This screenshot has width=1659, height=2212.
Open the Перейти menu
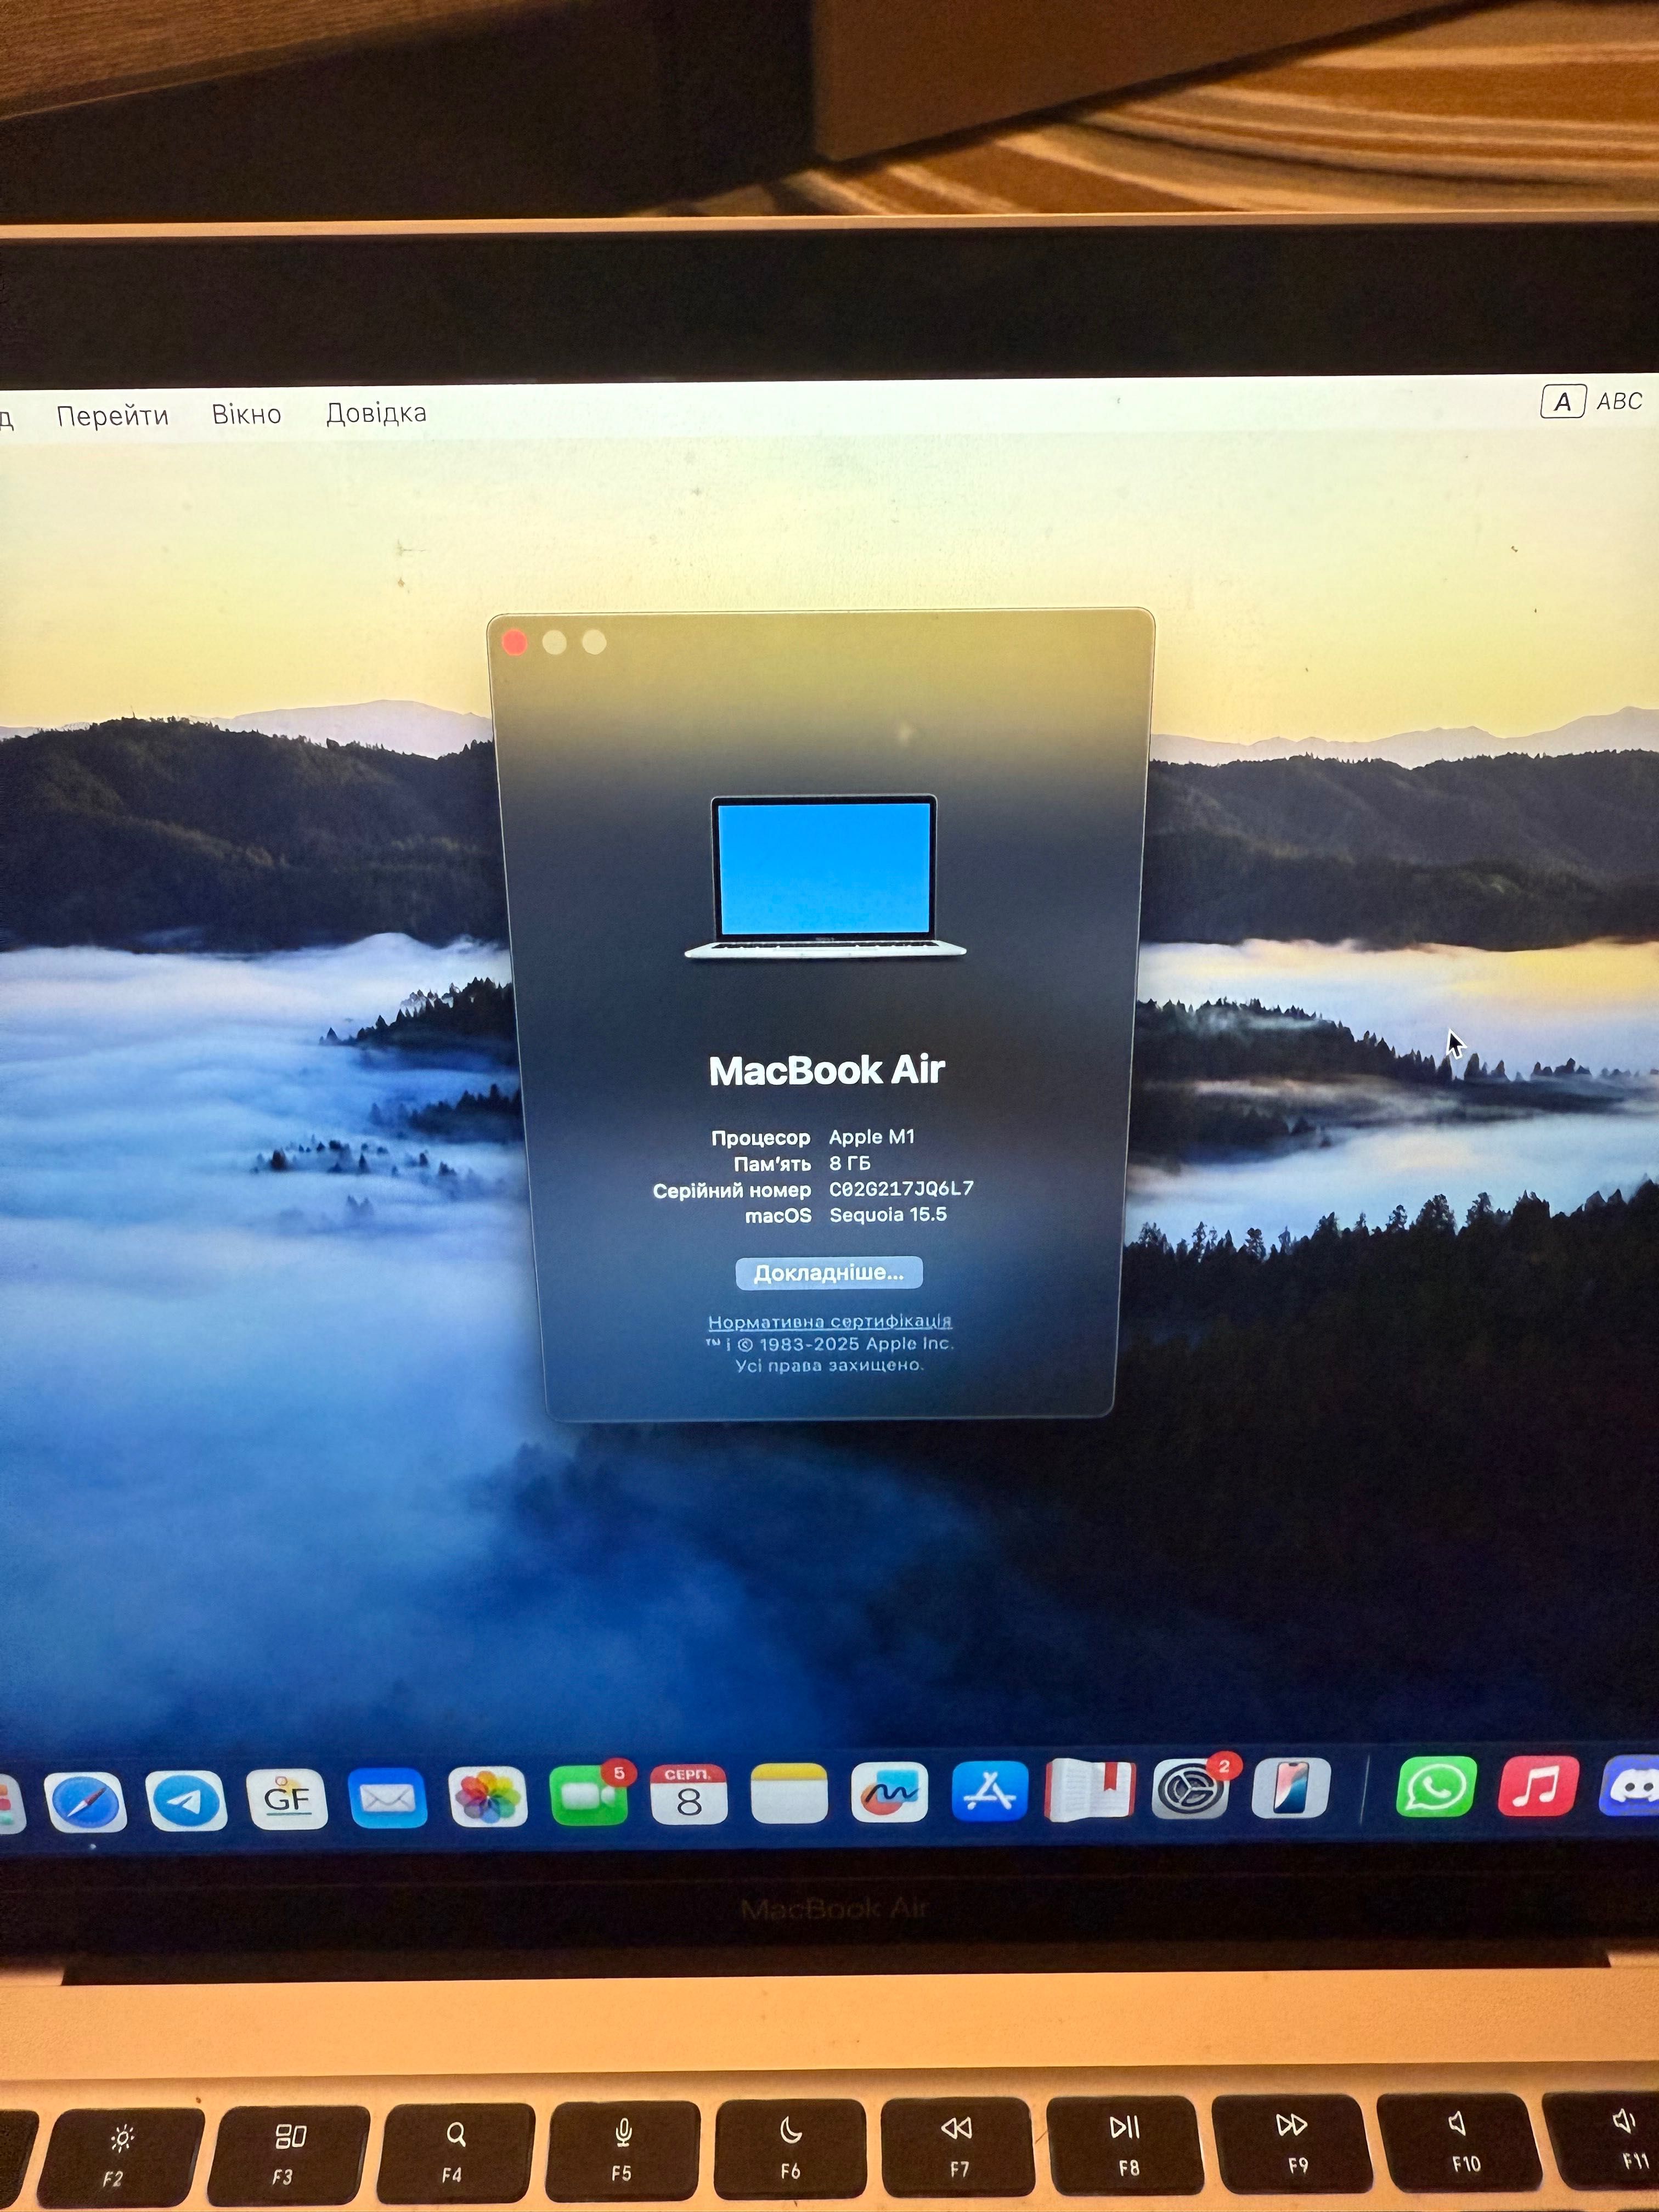[x=112, y=415]
